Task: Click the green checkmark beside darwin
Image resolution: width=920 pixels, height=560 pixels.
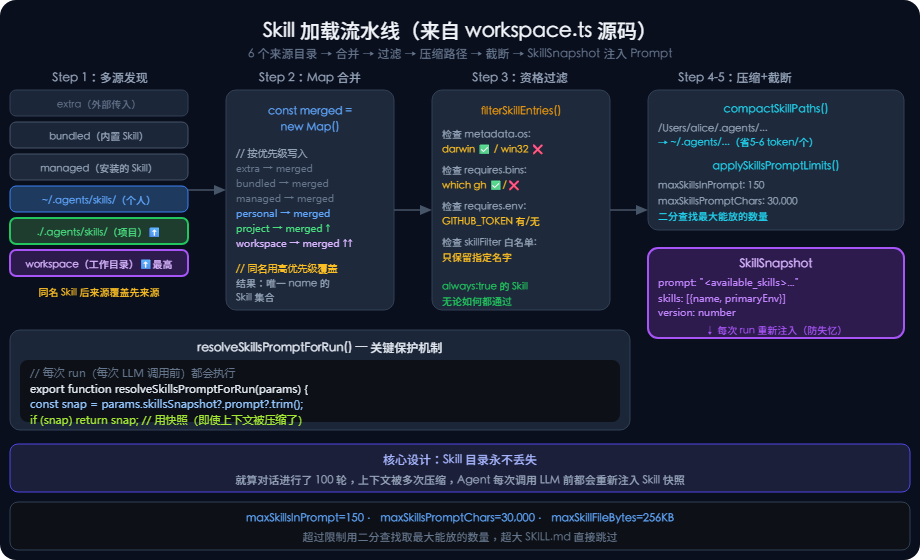Action: 484,149
